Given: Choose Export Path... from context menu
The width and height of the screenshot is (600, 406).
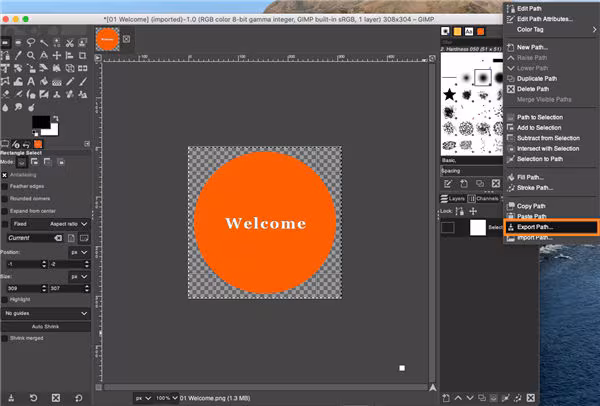Looking at the screenshot, I should [550, 227].
